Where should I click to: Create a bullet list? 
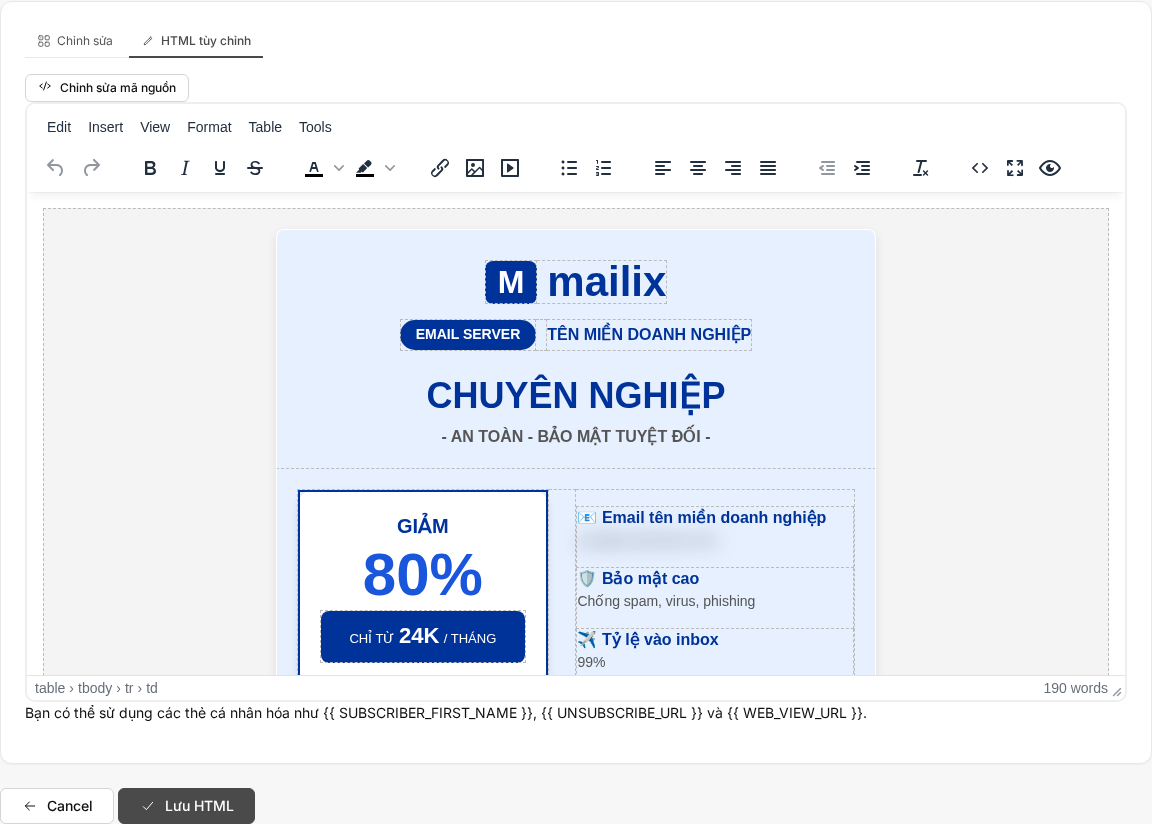(569, 168)
